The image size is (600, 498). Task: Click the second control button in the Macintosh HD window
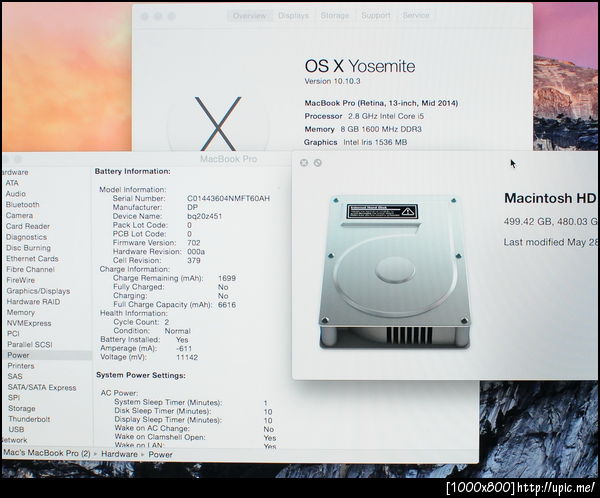(x=318, y=163)
